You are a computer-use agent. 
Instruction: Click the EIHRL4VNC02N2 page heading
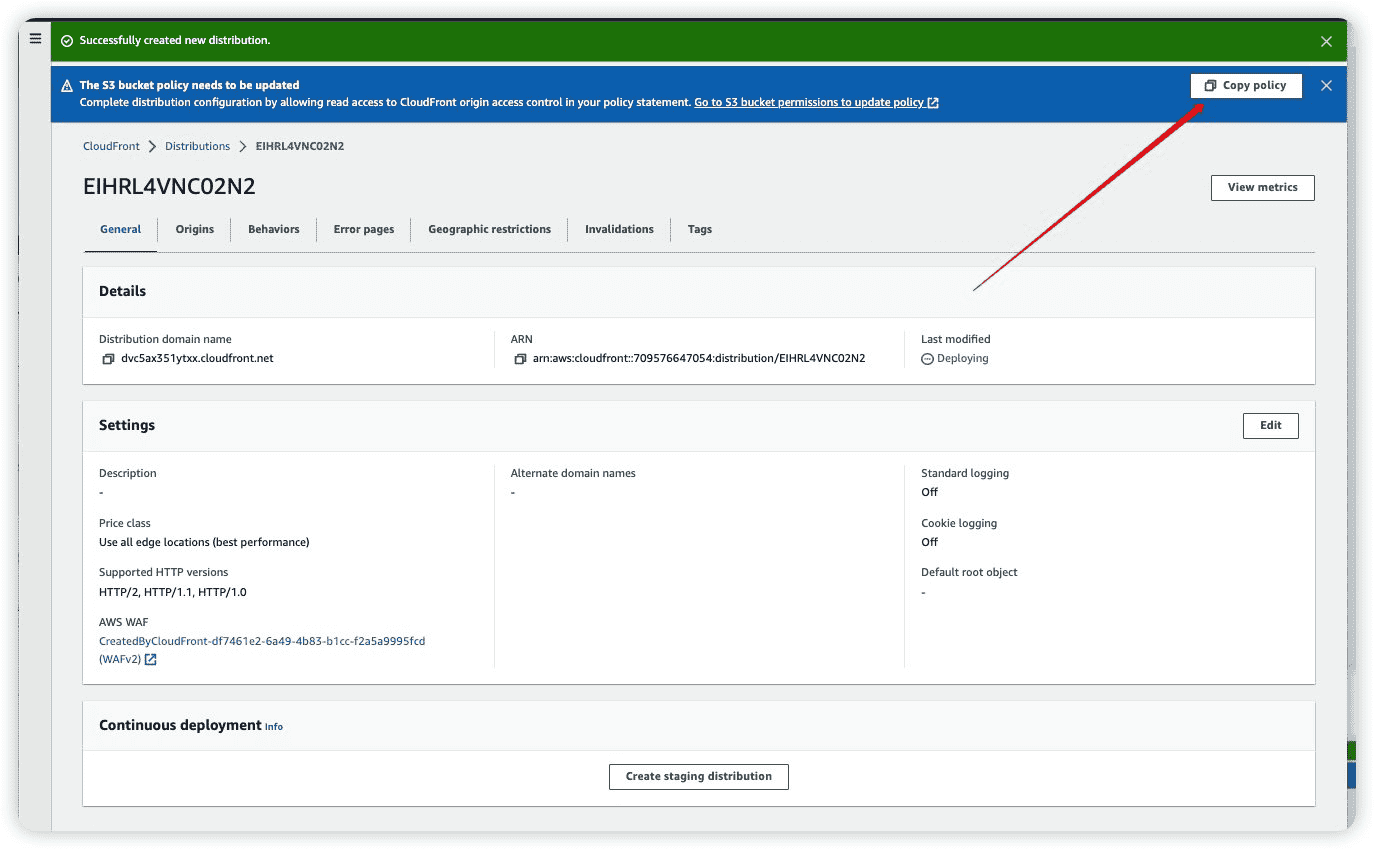169,187
